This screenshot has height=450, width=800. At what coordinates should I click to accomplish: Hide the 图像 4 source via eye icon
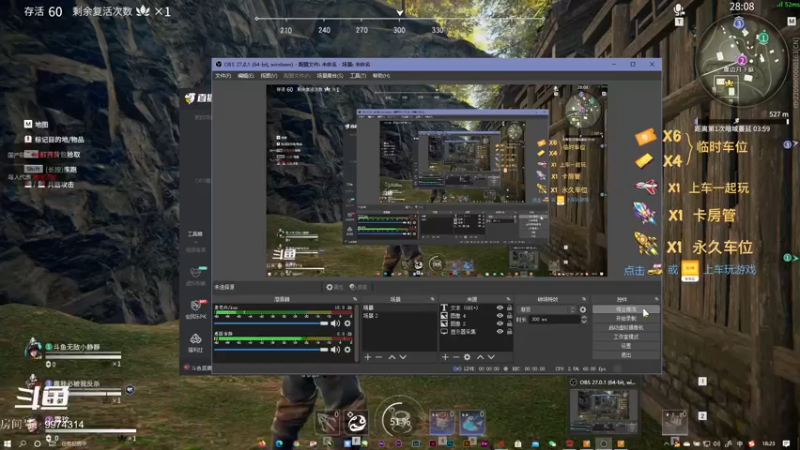[500, 316]
